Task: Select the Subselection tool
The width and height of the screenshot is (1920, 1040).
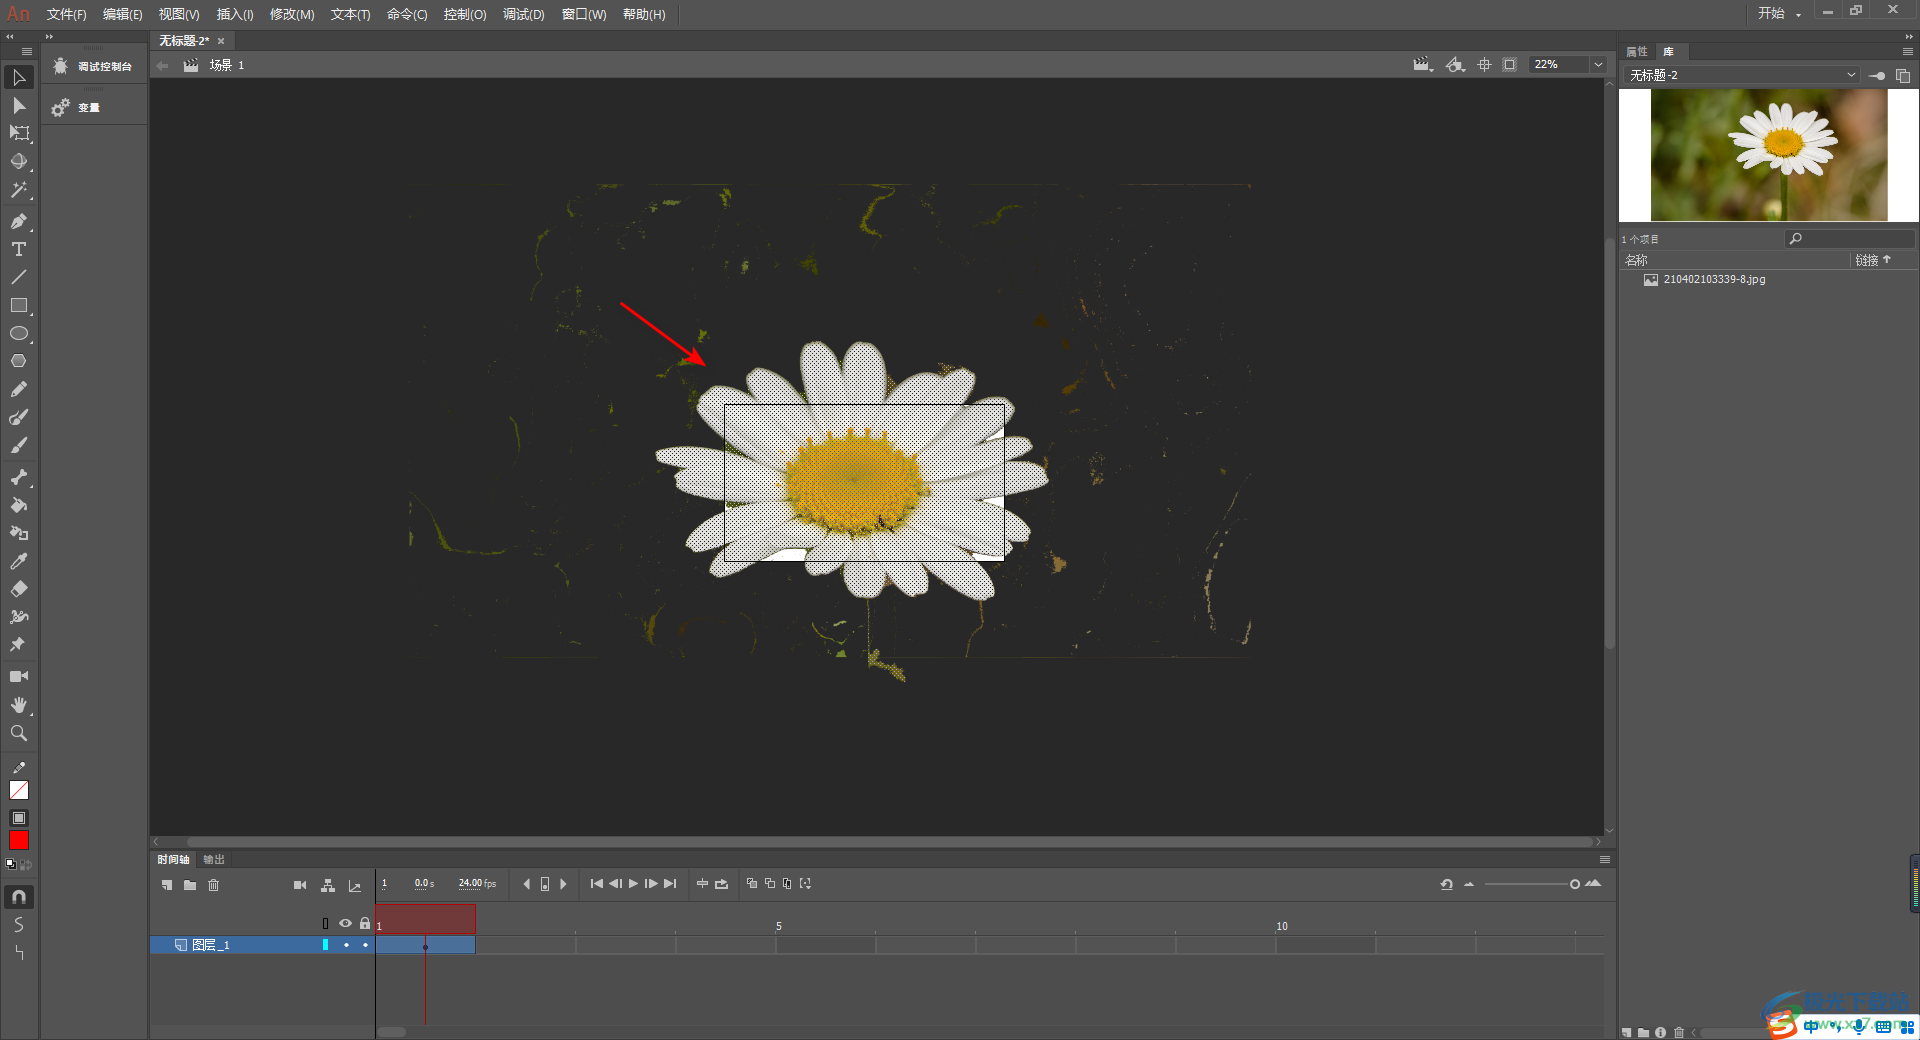Action: (x=19, y=105)
